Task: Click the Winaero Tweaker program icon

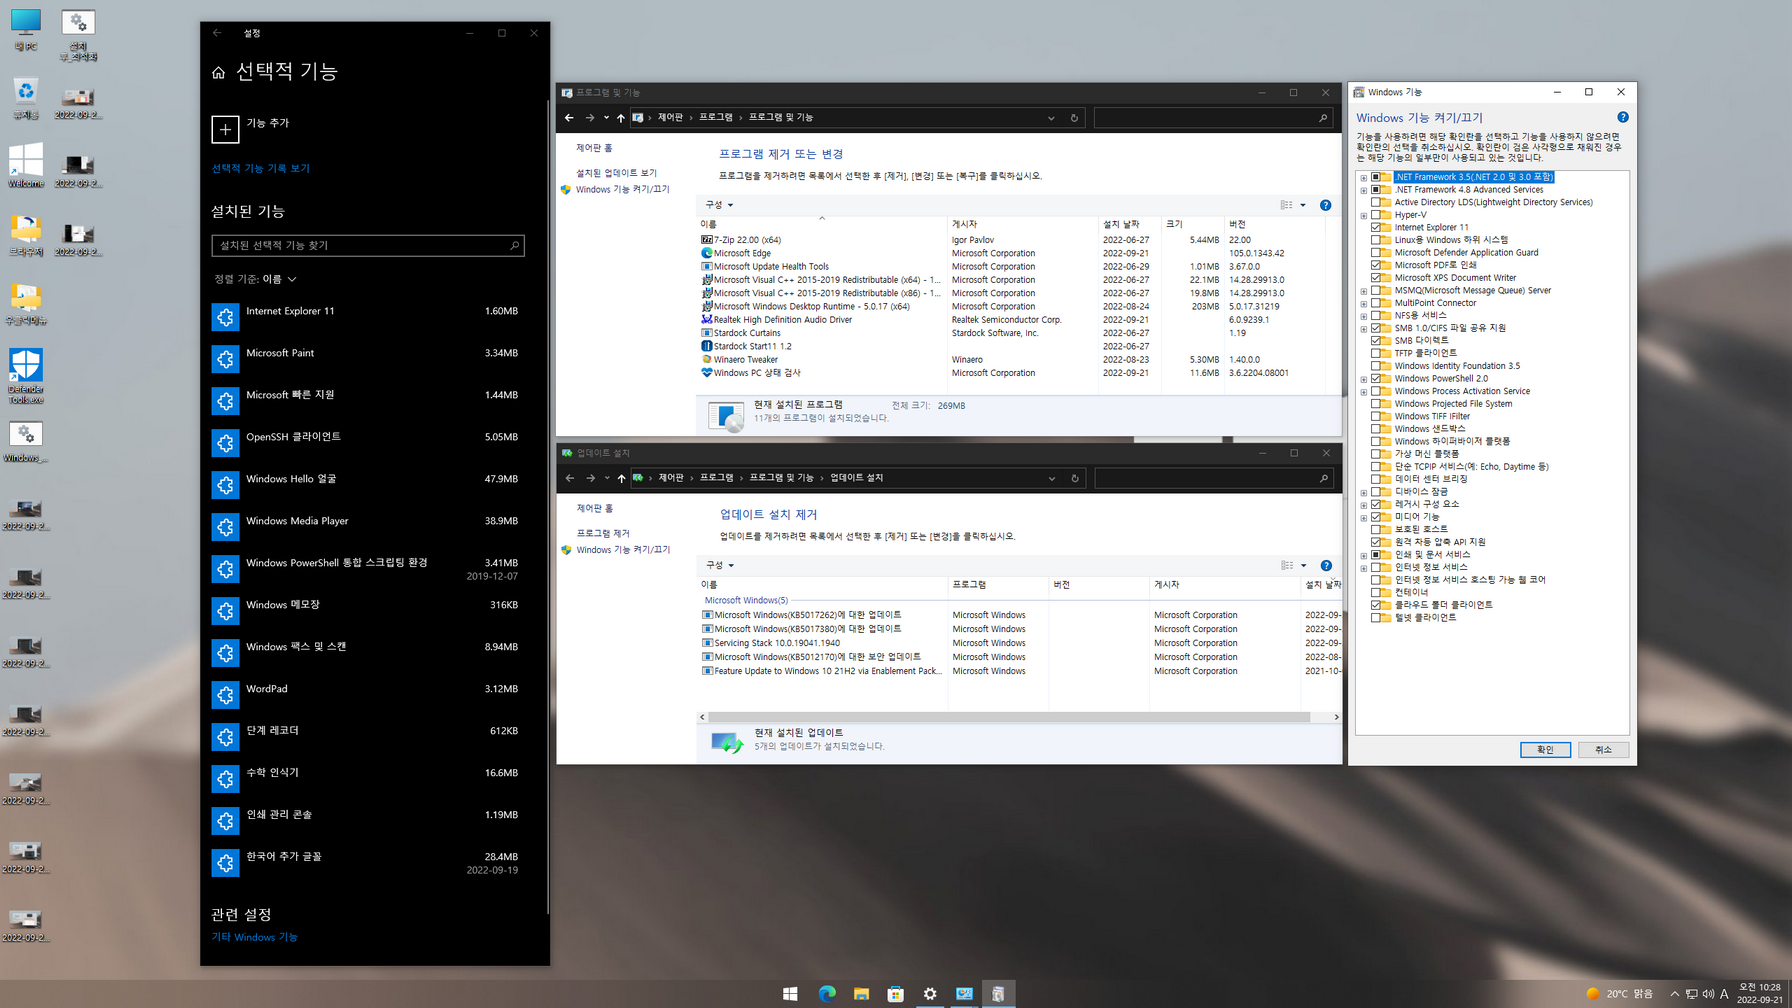Action: (707, 359)
